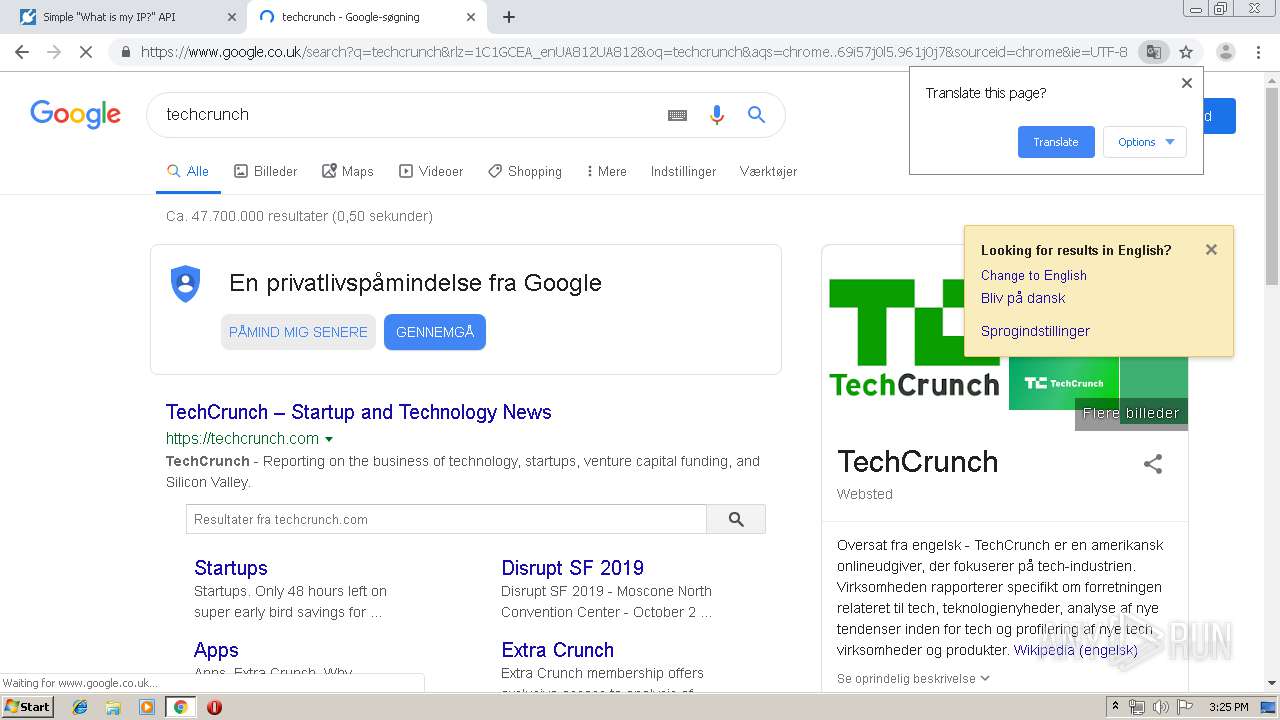The width and height of the screenshot is (1280, 720).
Task: Switch to Chrome in the taskbar
Action: [x=180, y=707]
